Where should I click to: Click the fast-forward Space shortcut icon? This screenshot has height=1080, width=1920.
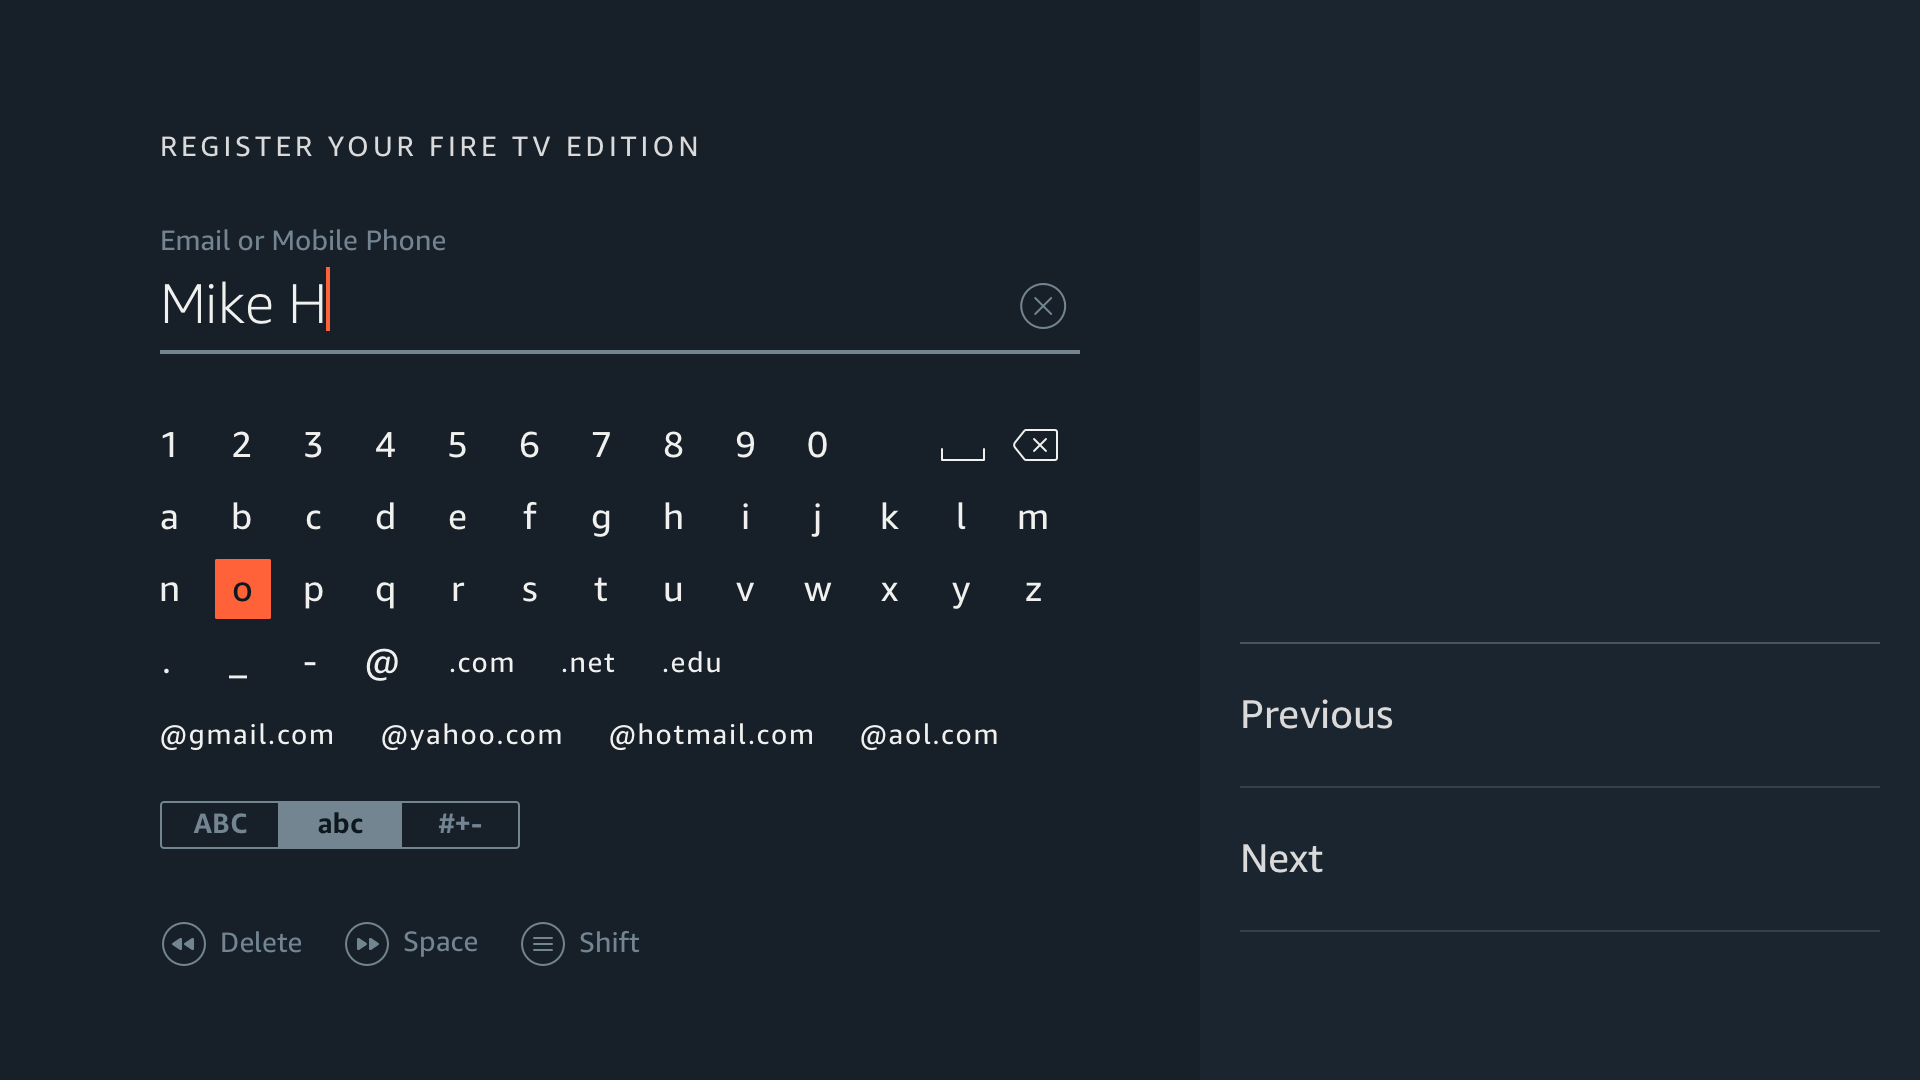point(367,943)
